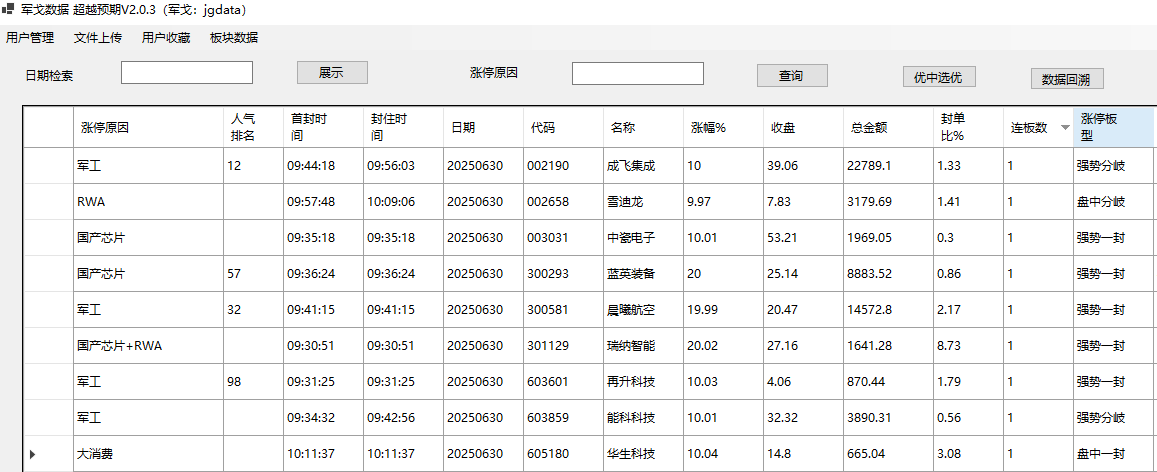This screenshot has height=472, width=1157.
Task: Open the 用户管理 menu
Action: coord(30,38)
